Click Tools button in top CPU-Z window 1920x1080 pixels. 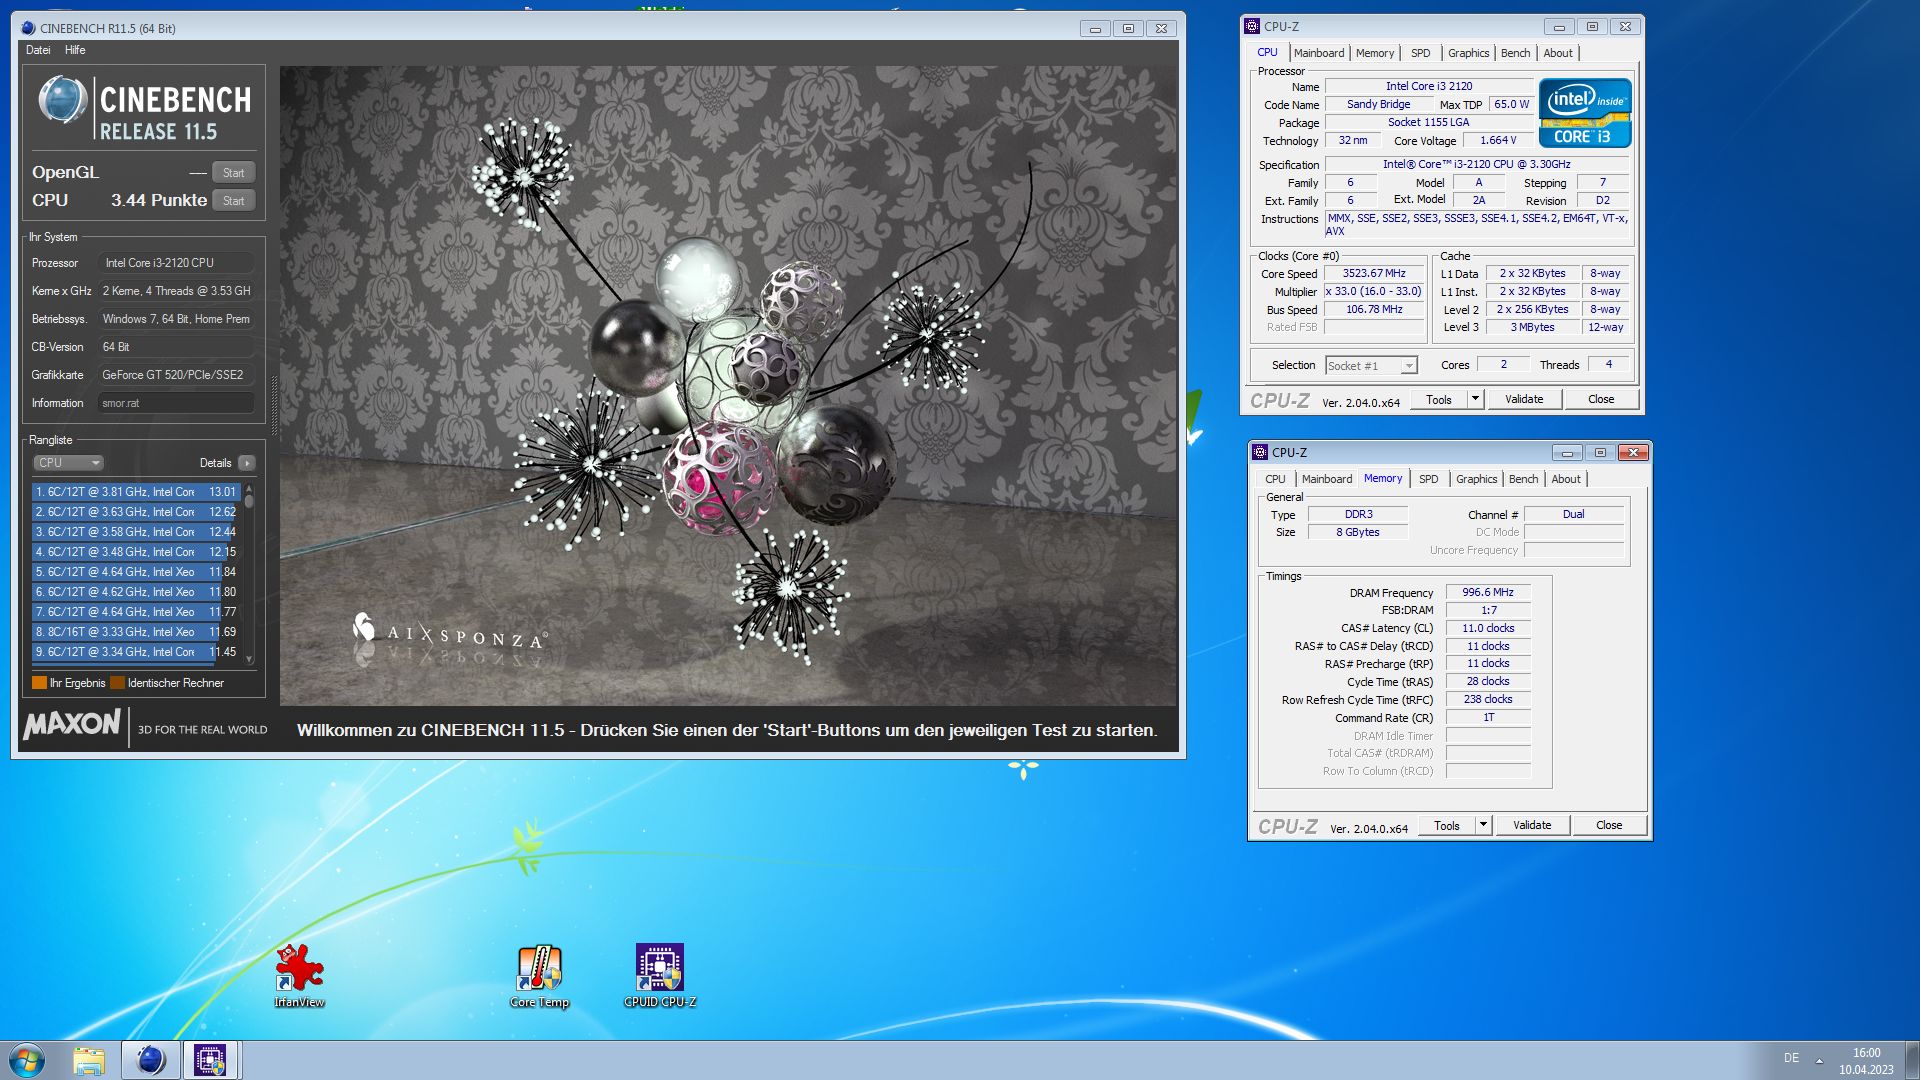coord(1439,399)
